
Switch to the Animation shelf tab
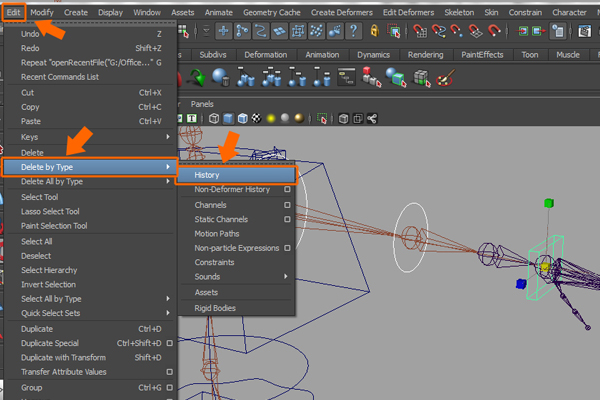322,55
